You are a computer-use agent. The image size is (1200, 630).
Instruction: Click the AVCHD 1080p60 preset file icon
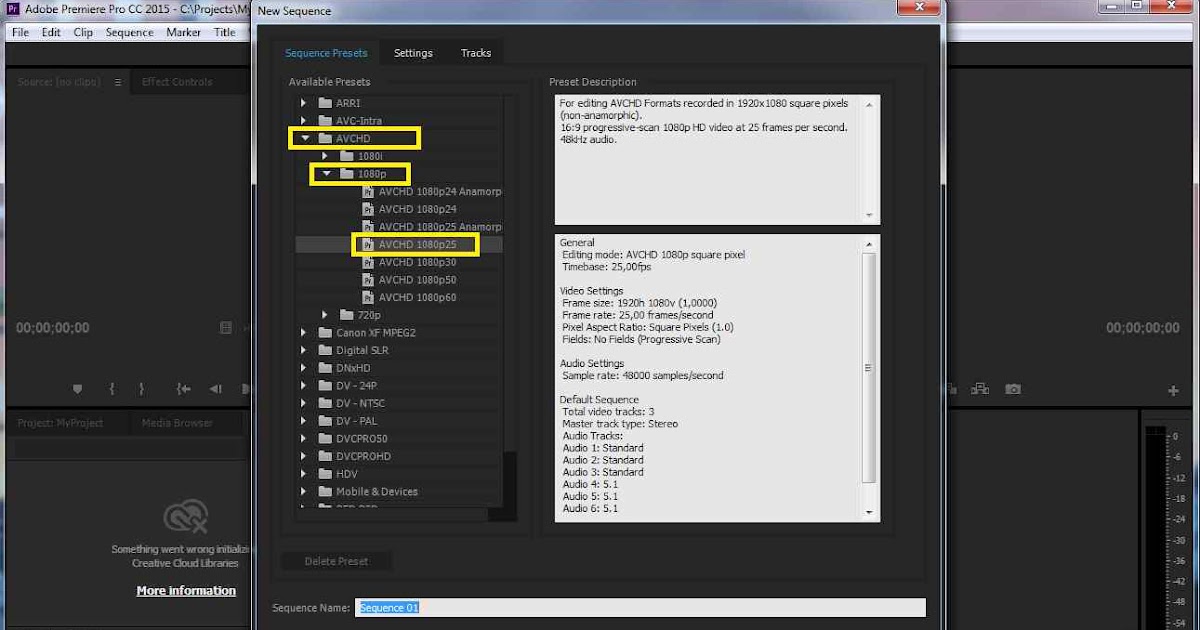[367, 297]
